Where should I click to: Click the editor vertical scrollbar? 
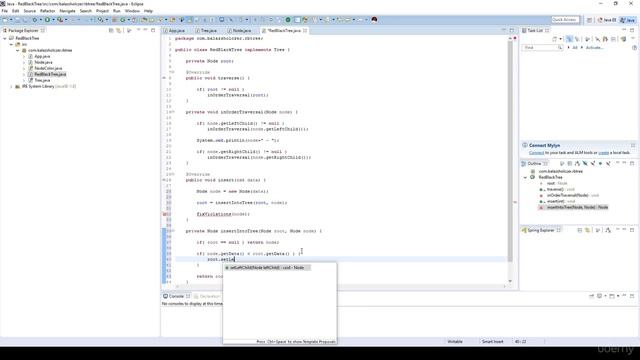(510, 151)
